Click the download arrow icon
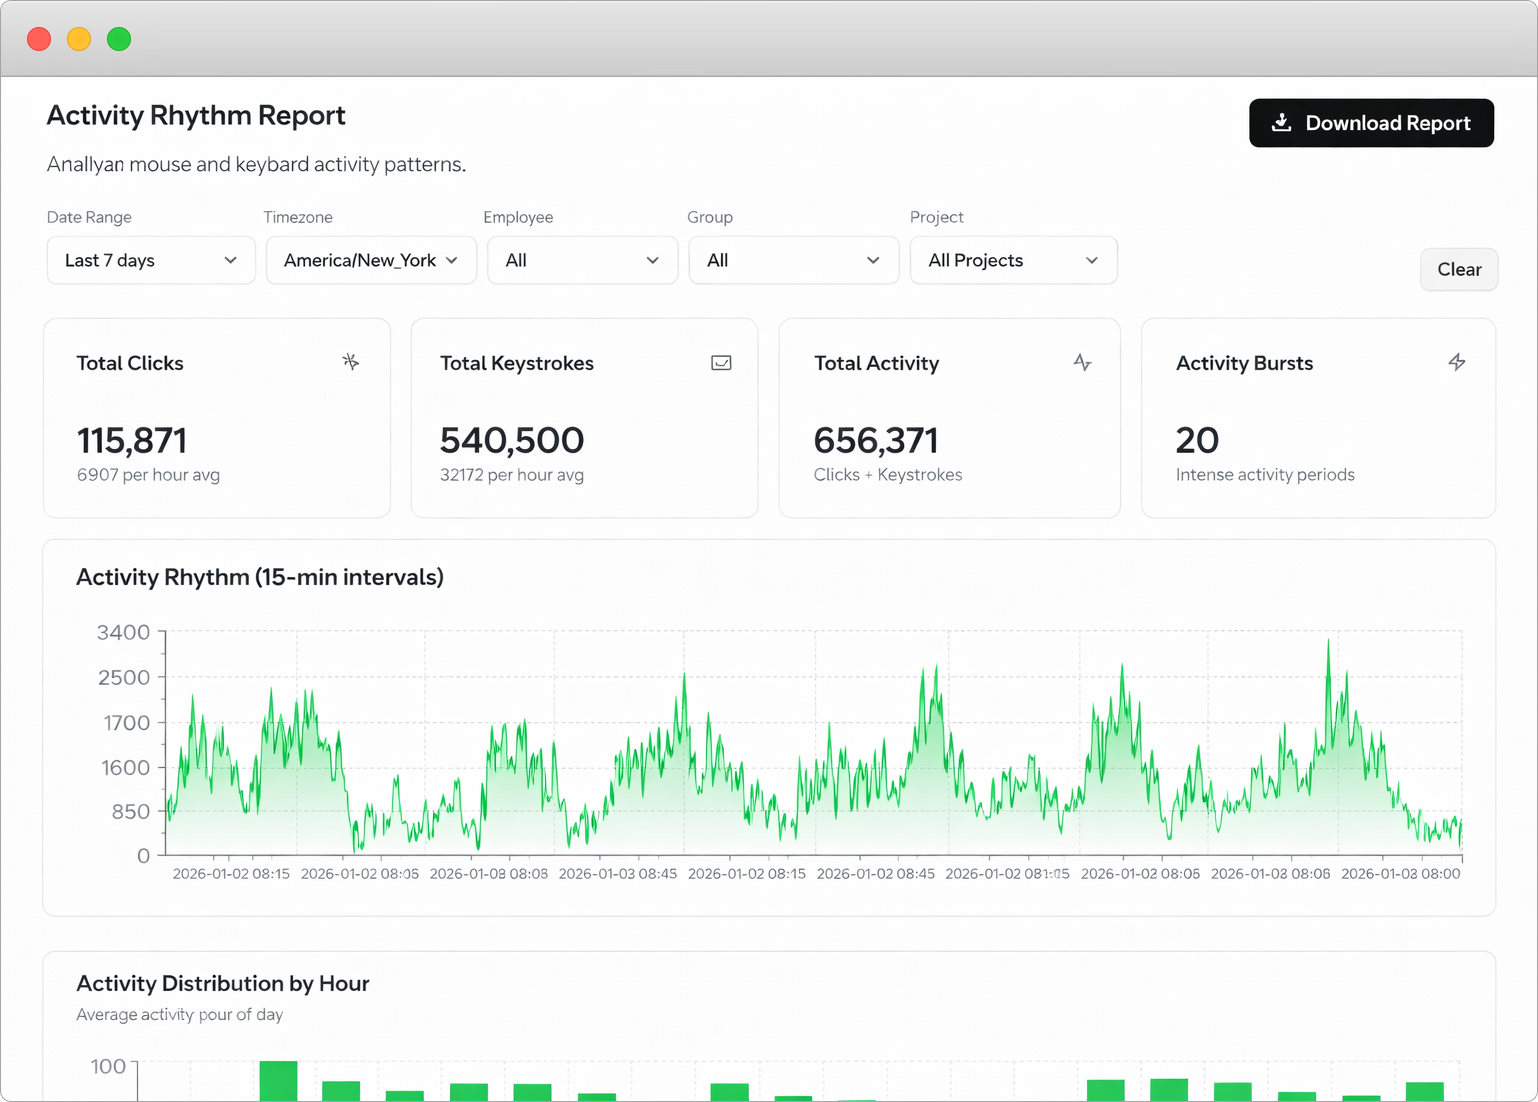1538x1102 pixels. pyautogui.click(x=1281, y=123)
